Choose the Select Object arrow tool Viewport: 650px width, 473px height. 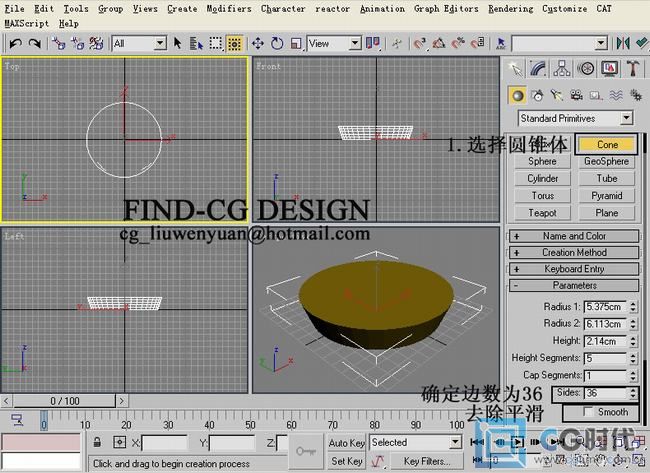178,43
